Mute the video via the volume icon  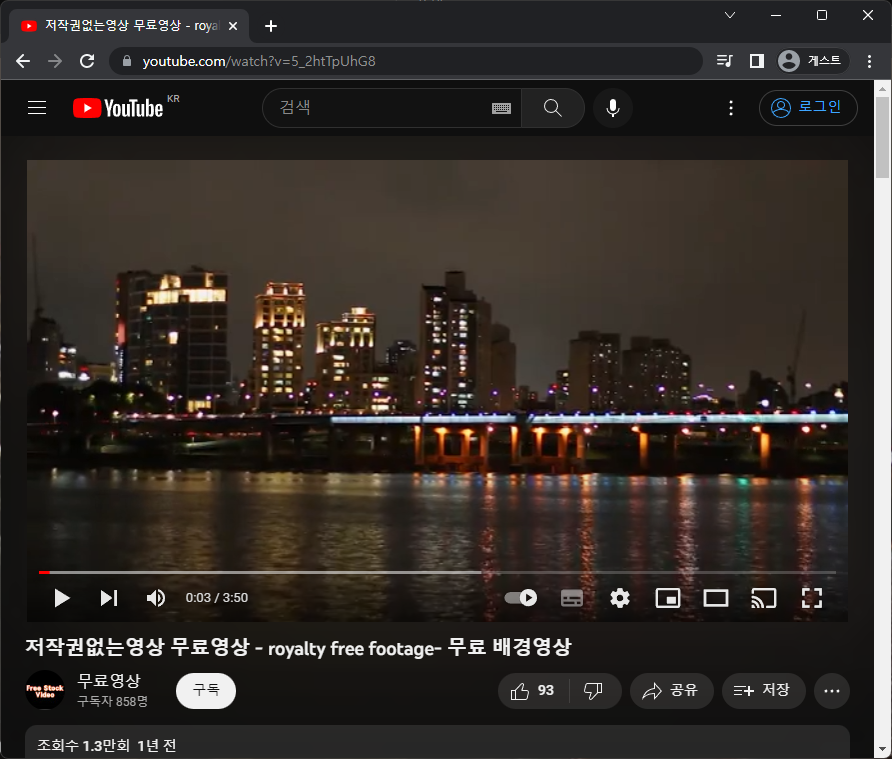155,597
